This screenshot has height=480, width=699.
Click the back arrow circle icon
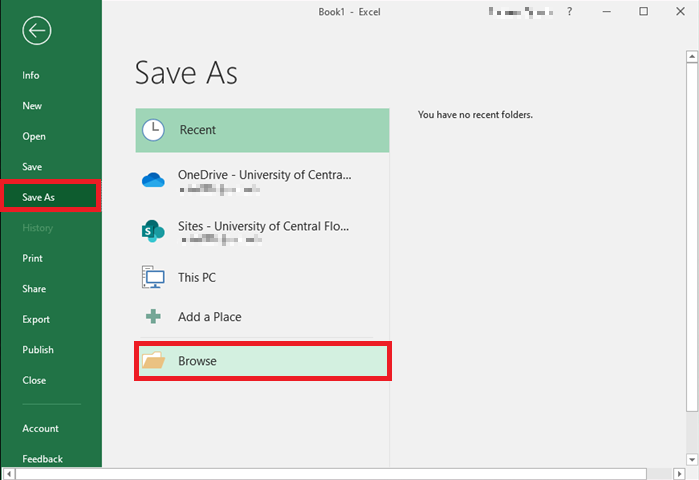tap(37, 30)
